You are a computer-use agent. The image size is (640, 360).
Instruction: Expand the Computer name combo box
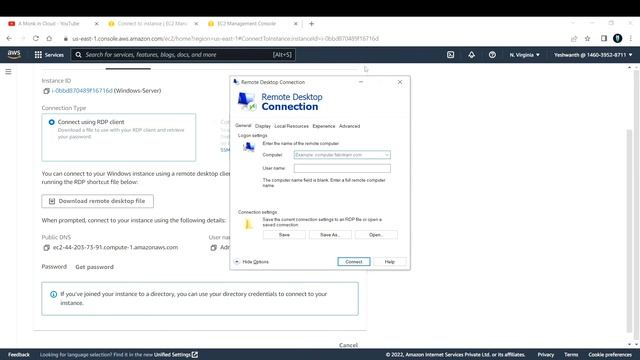pos(387,155)
